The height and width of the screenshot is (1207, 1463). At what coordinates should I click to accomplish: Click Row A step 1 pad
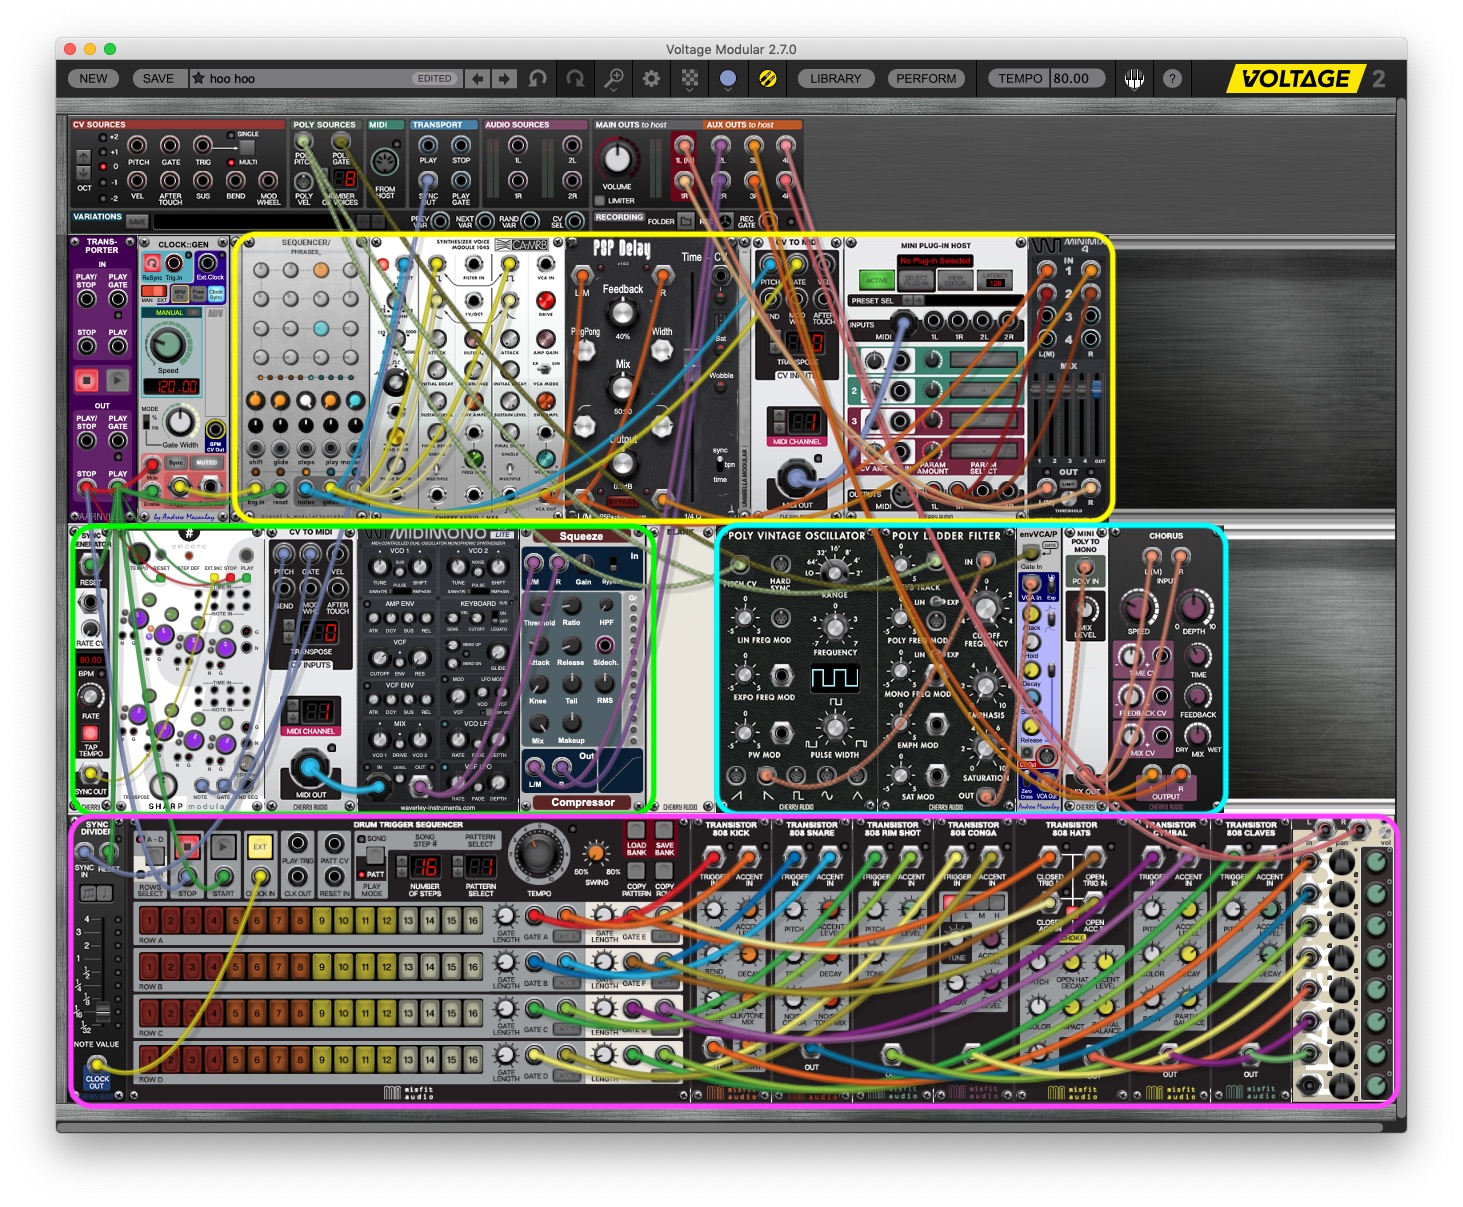pyautogui.click(x=149, y=920)
